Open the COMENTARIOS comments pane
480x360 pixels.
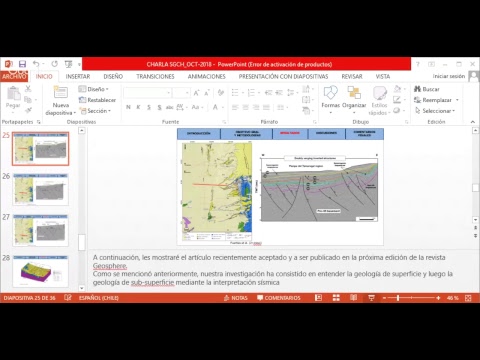tap(279, 298)
